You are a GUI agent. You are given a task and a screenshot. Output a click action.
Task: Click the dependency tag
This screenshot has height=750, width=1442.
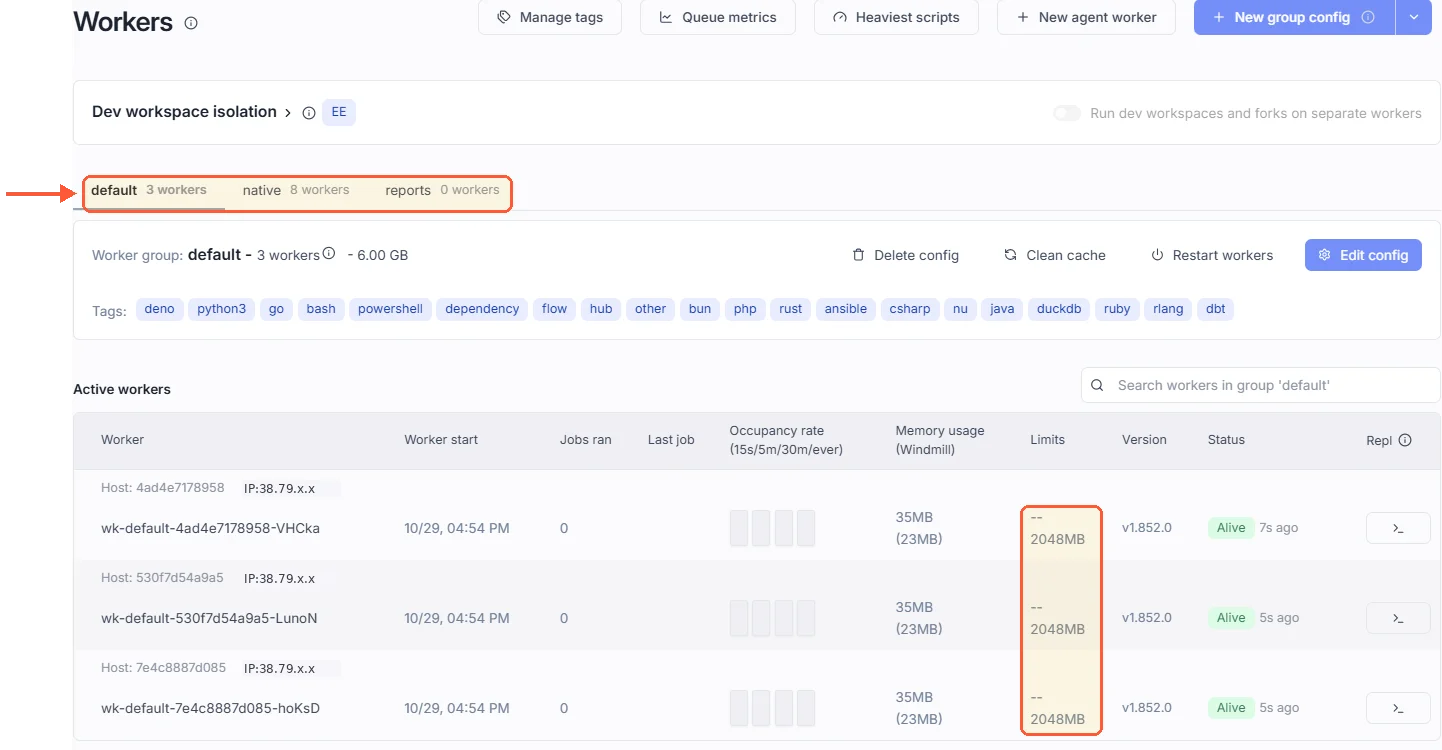pyautogui.click(x=482, y=309)
